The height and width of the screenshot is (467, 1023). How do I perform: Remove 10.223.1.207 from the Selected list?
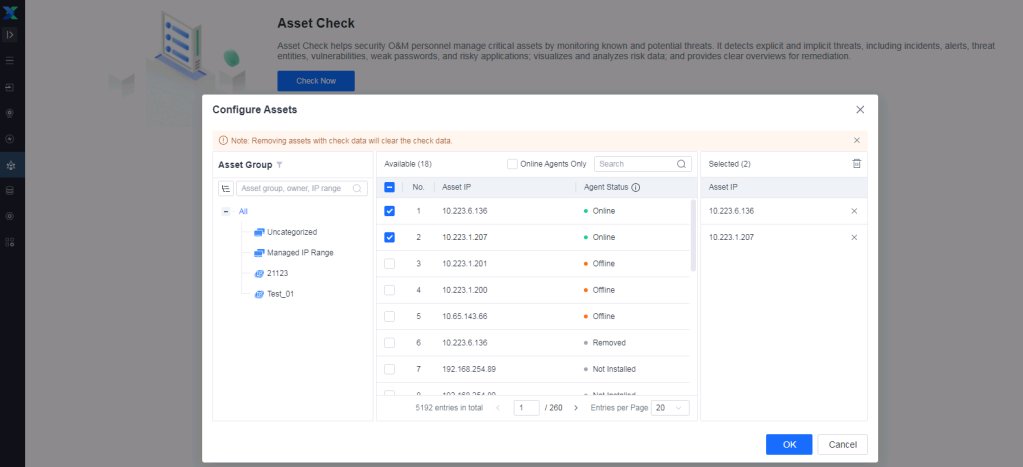click(x=854, y=237)
